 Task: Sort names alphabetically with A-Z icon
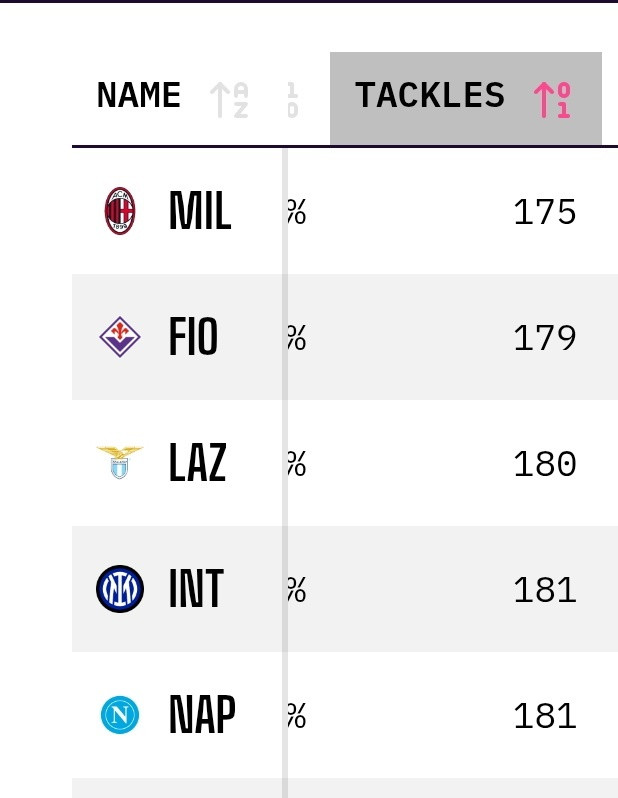[x=230, y=99]
